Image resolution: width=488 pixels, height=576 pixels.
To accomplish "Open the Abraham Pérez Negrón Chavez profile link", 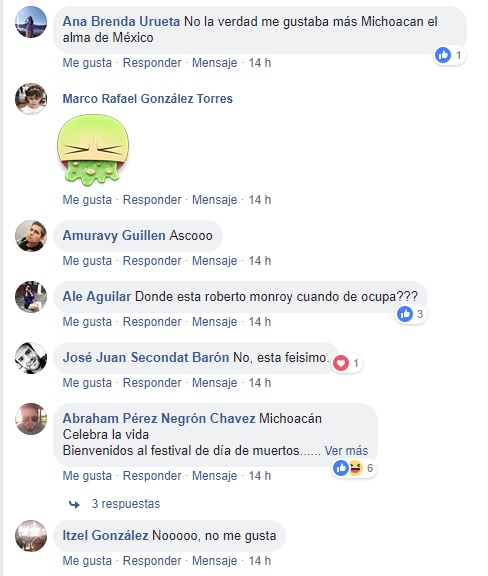I will tap(159, 418).
